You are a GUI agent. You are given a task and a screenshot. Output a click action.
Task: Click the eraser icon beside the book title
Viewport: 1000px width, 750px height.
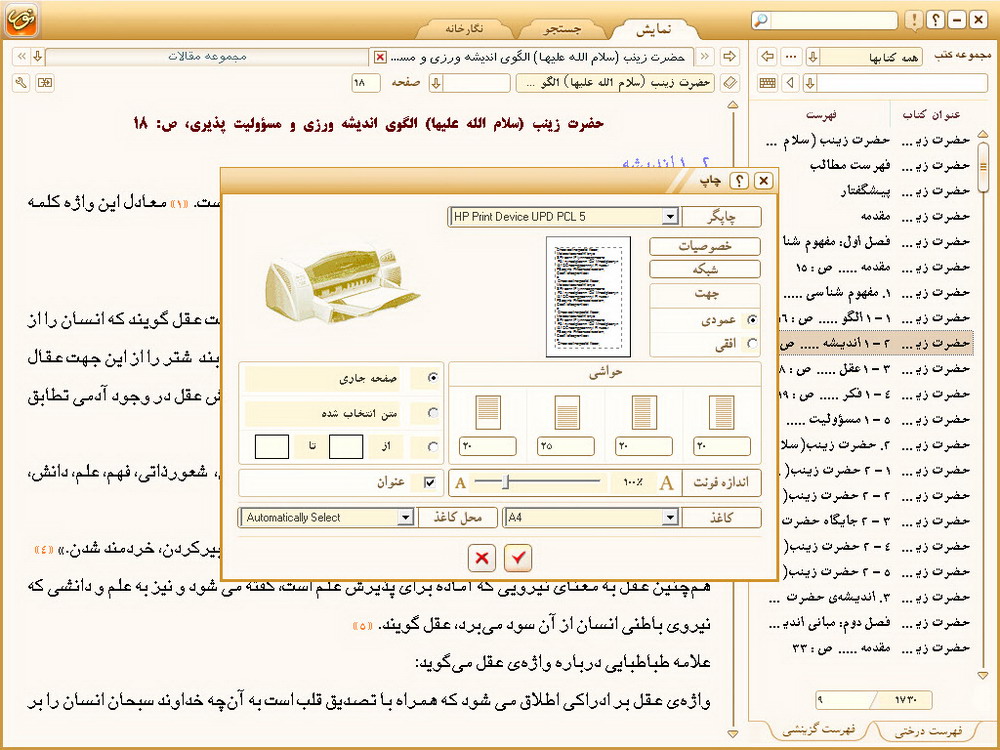pos(730,82)
